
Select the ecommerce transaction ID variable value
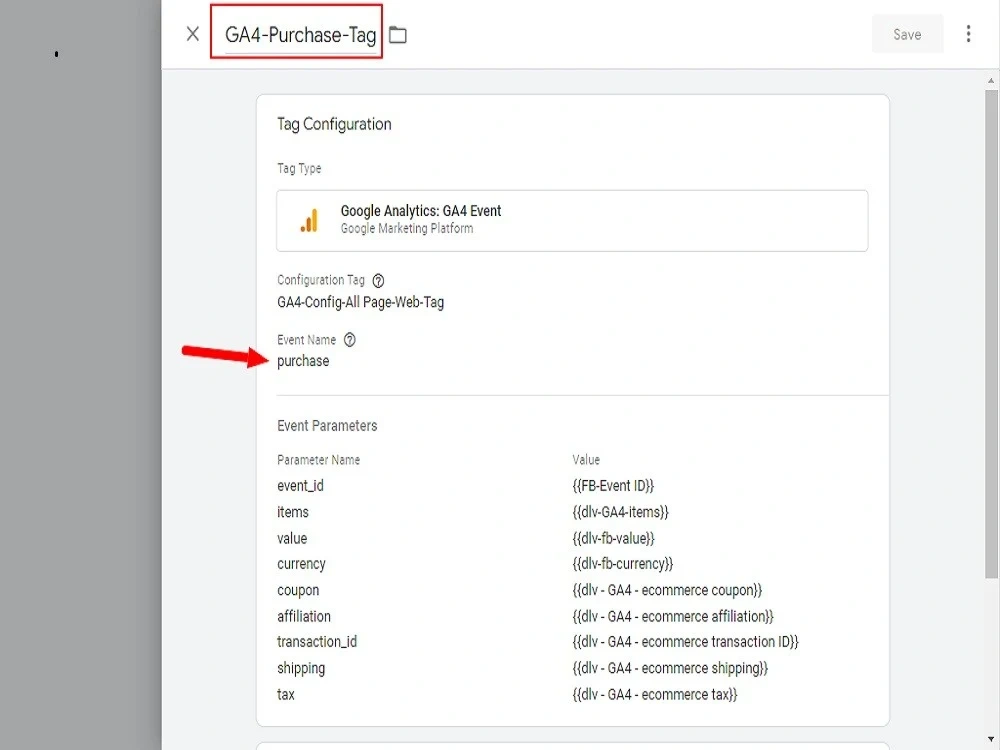(686, 642)
